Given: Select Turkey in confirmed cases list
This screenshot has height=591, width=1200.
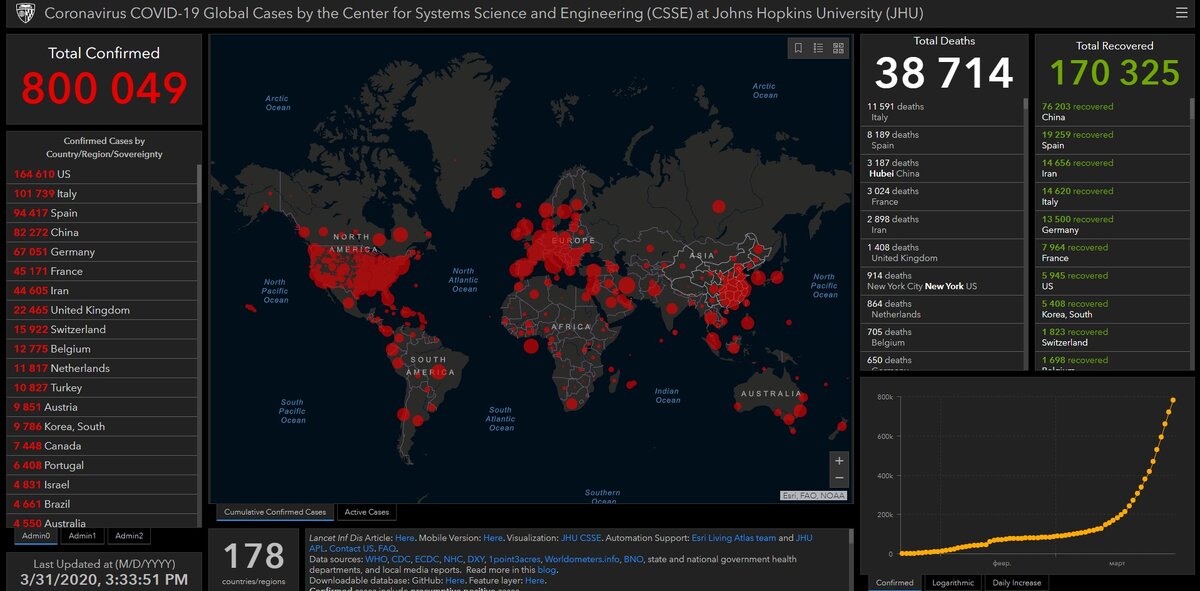Looking at the screenshot, I should 102,387.
